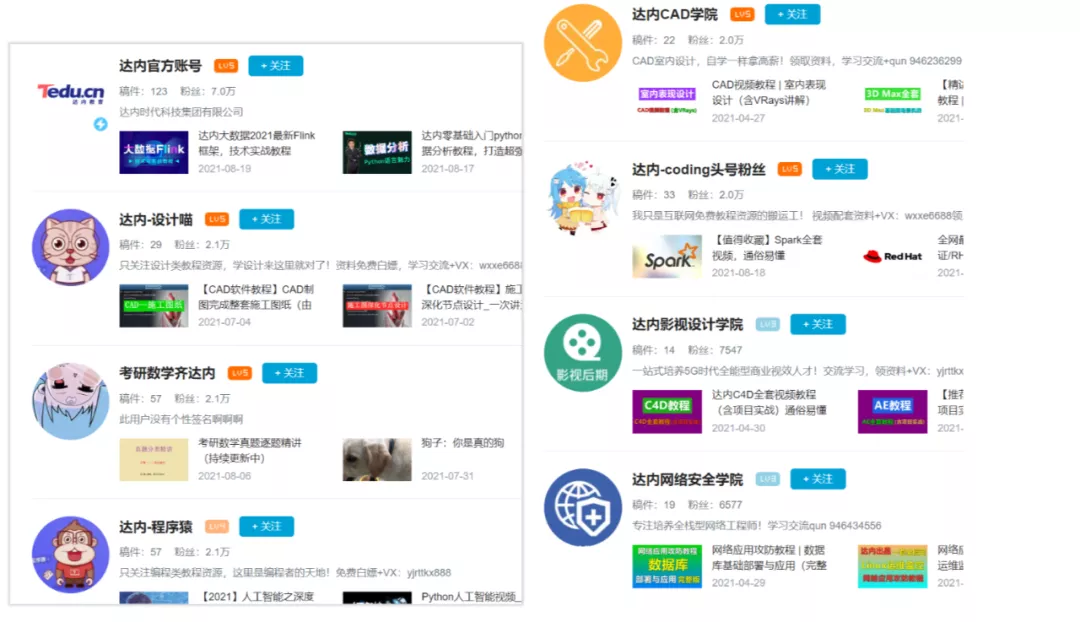Click the cat avatar of 达内-设计喵
1080x622 pixels.
click(70, 248)
